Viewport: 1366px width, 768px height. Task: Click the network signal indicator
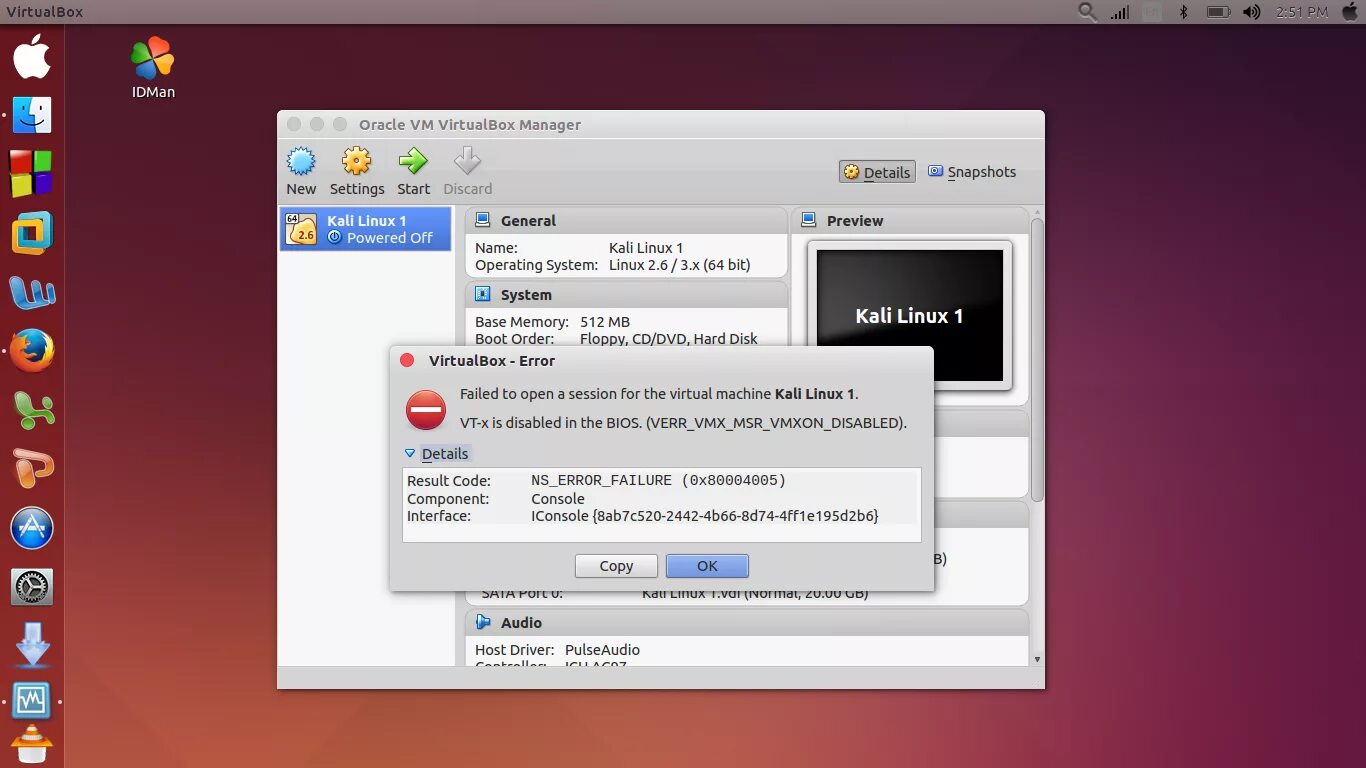[x=1120, y=12]
